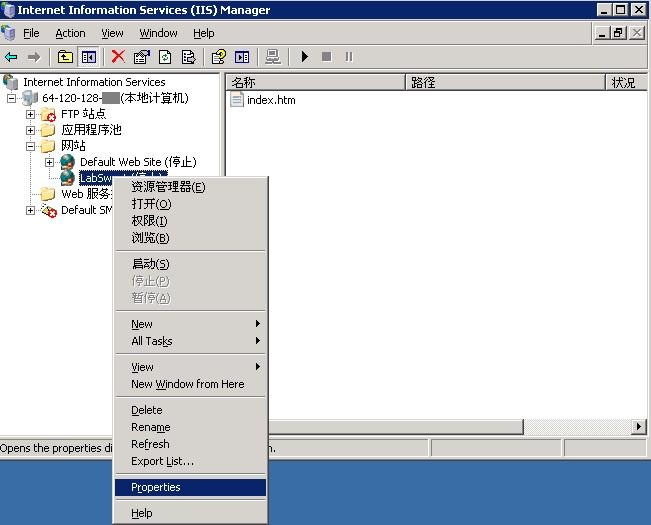651x525 pixels.
Task: Choose Properties in the context menu
Action: click(191, 487)
